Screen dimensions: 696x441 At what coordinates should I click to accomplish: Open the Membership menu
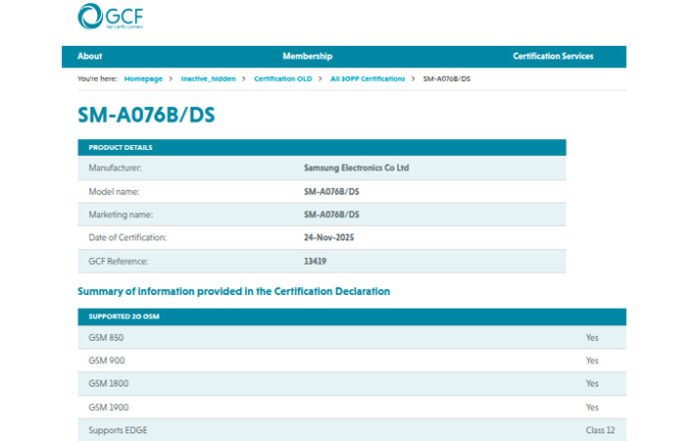coord(307,56)
